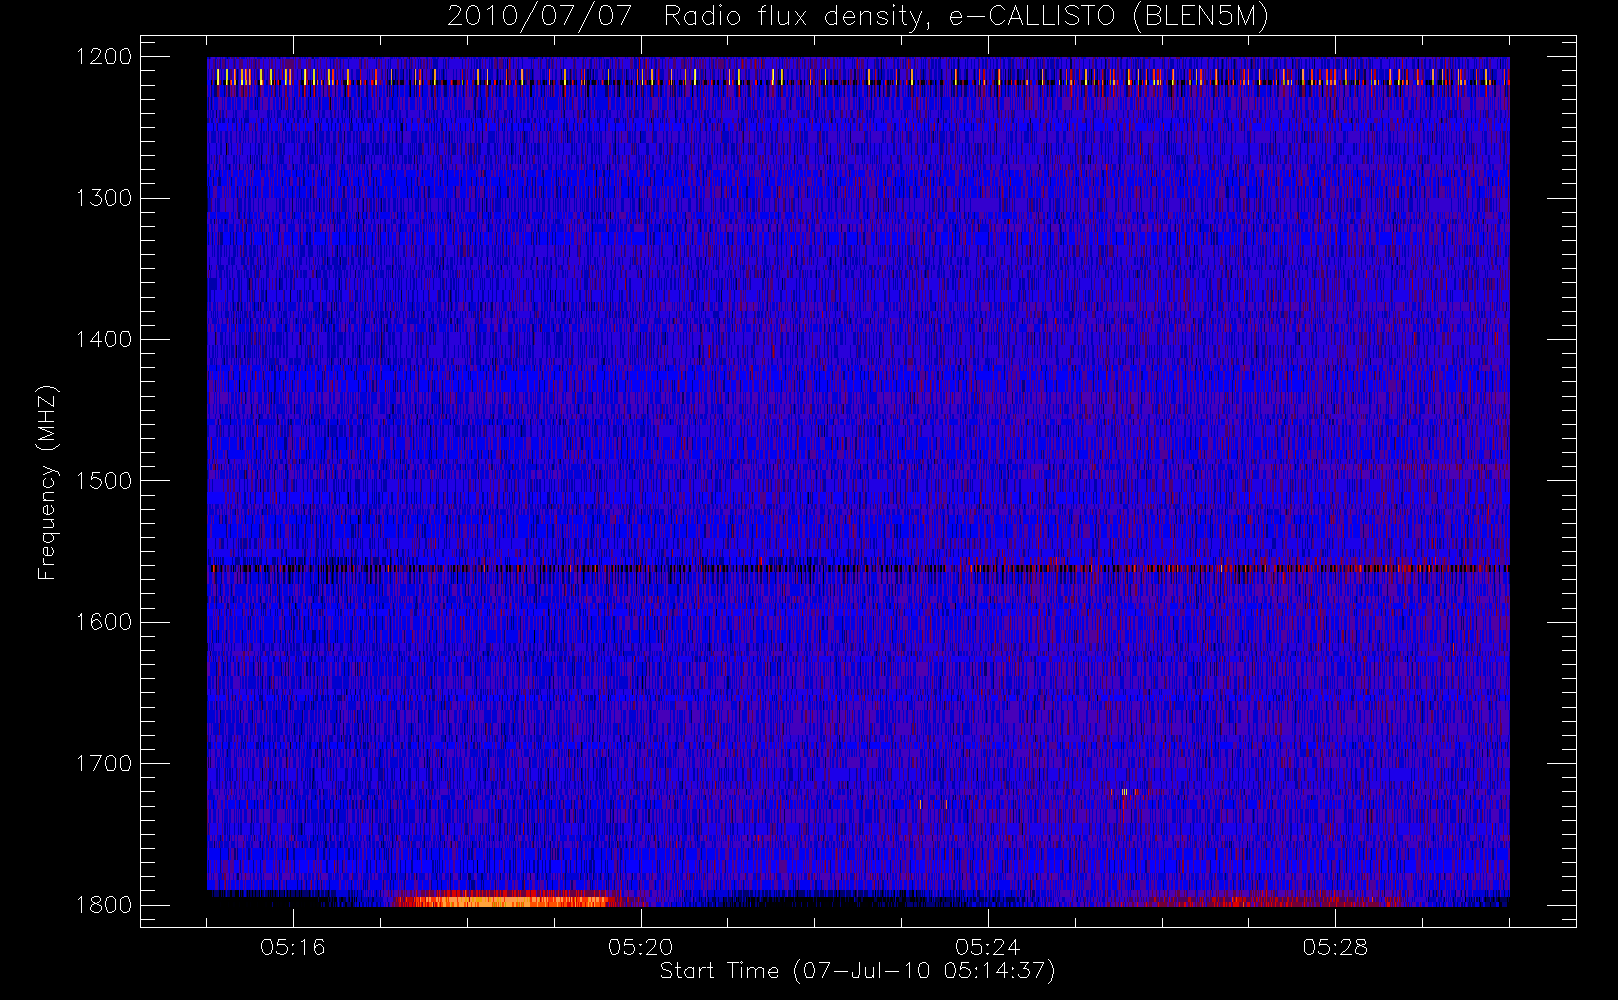Click the 1800 frequency tick label
The width and height of the screenshot is (1618, 1000).
pyautogui.click(x=104, y=905)
